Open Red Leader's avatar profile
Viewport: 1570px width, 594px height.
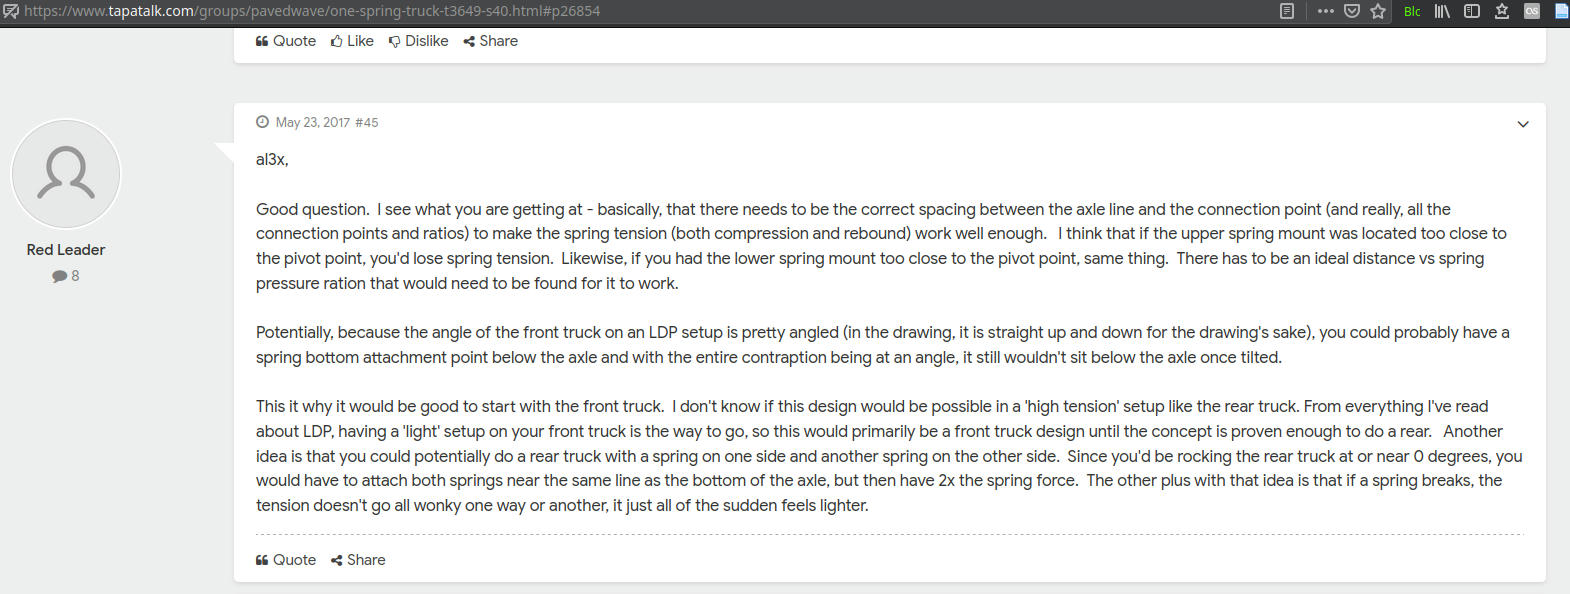(x=66, y=174)
